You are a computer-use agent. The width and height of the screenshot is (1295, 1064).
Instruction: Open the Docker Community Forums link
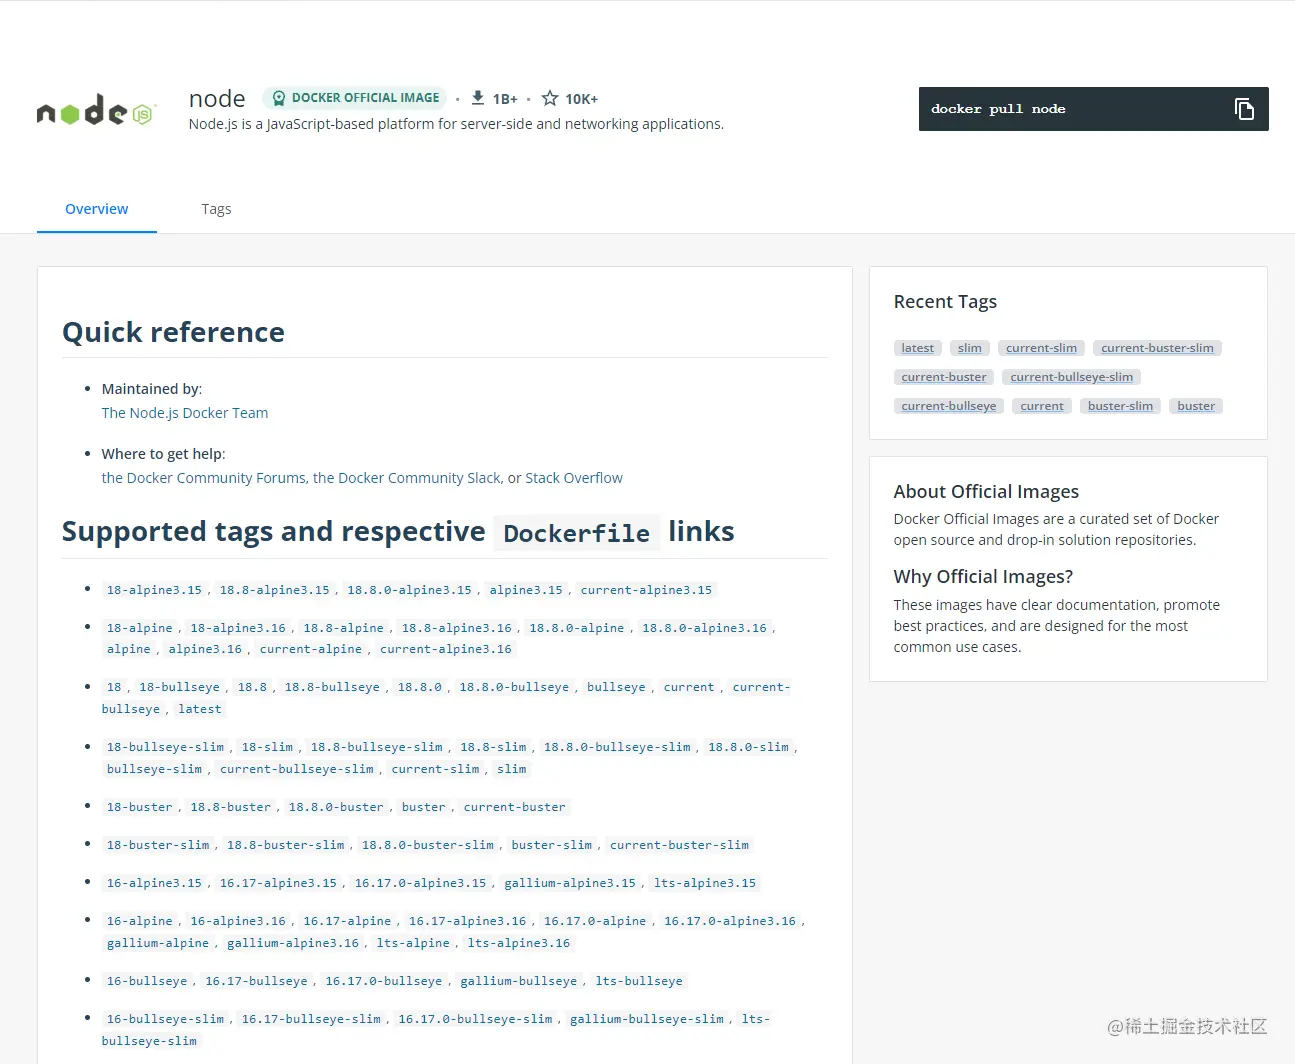[204, 478]
